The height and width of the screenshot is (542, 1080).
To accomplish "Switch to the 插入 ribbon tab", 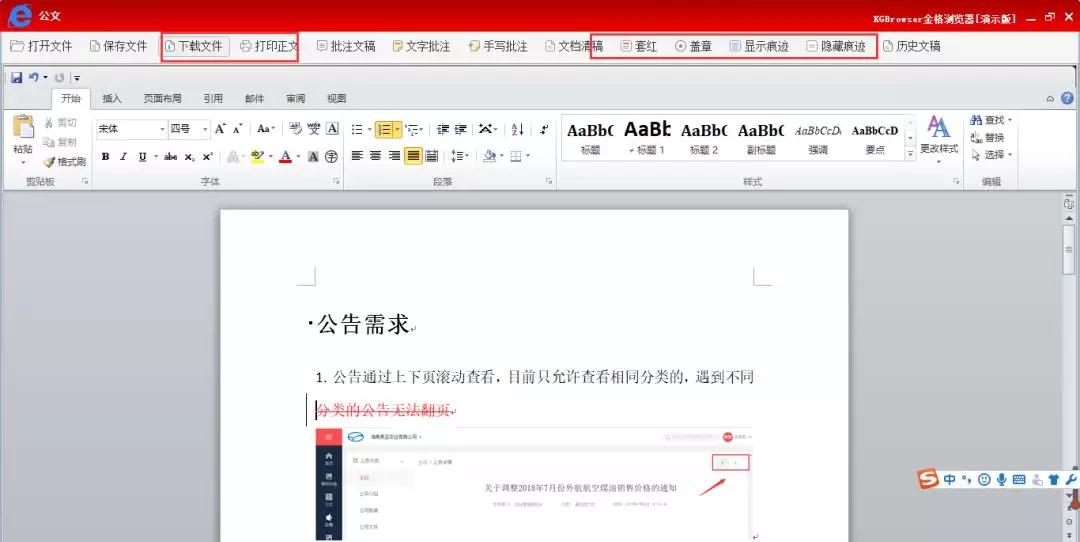I will (112, 98).
